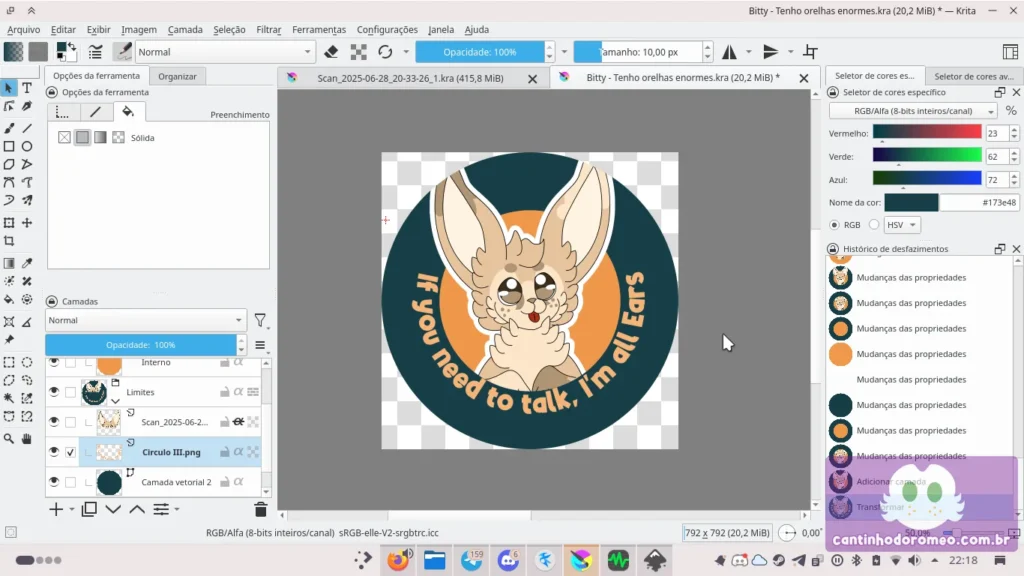The width and height of the screenshot is (1024, 576).
Task: Add a new layer with the plus button
Action: 56,509
